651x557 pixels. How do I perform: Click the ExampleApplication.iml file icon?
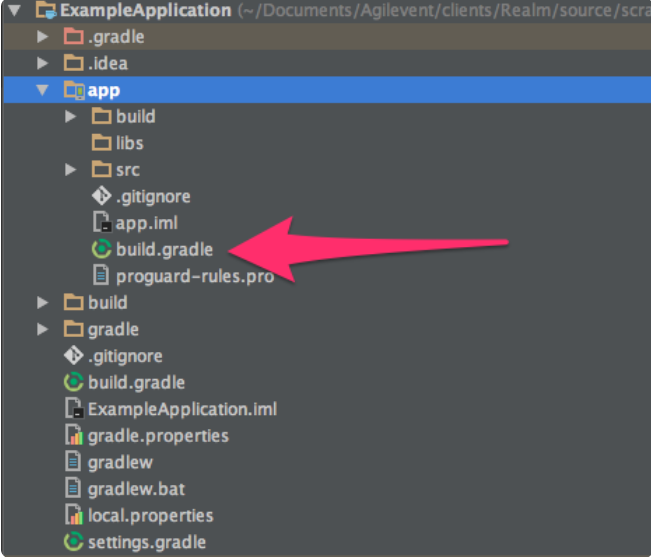point(74,408)
